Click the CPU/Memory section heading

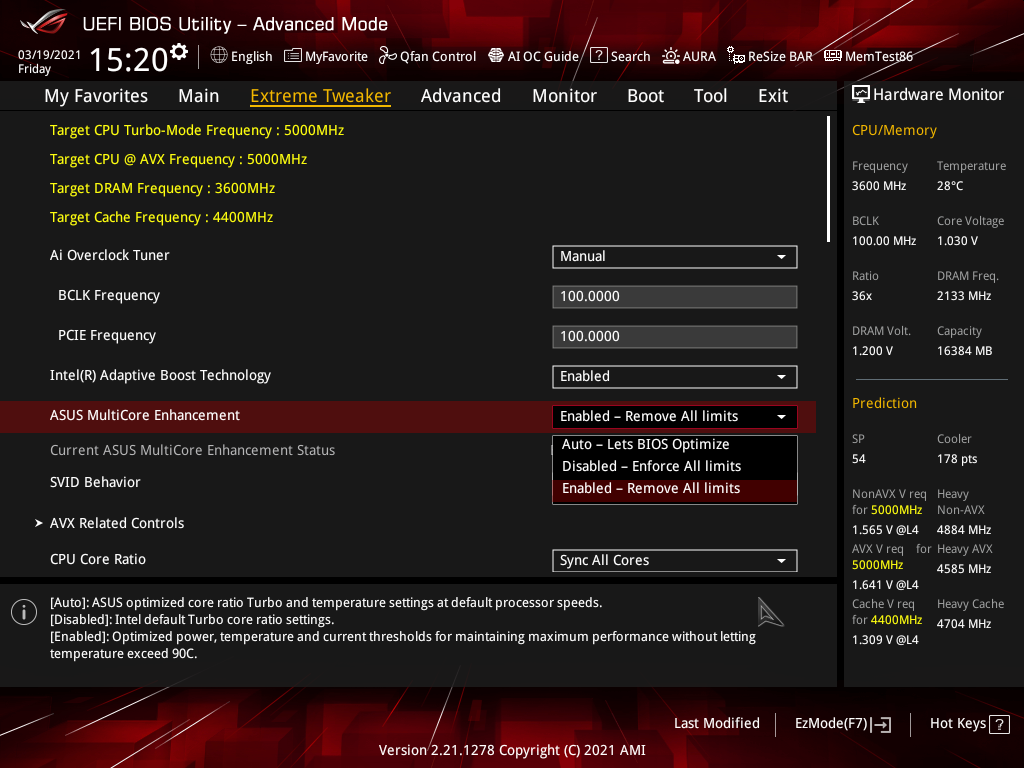pyautogui.click(x=894, y=130)
